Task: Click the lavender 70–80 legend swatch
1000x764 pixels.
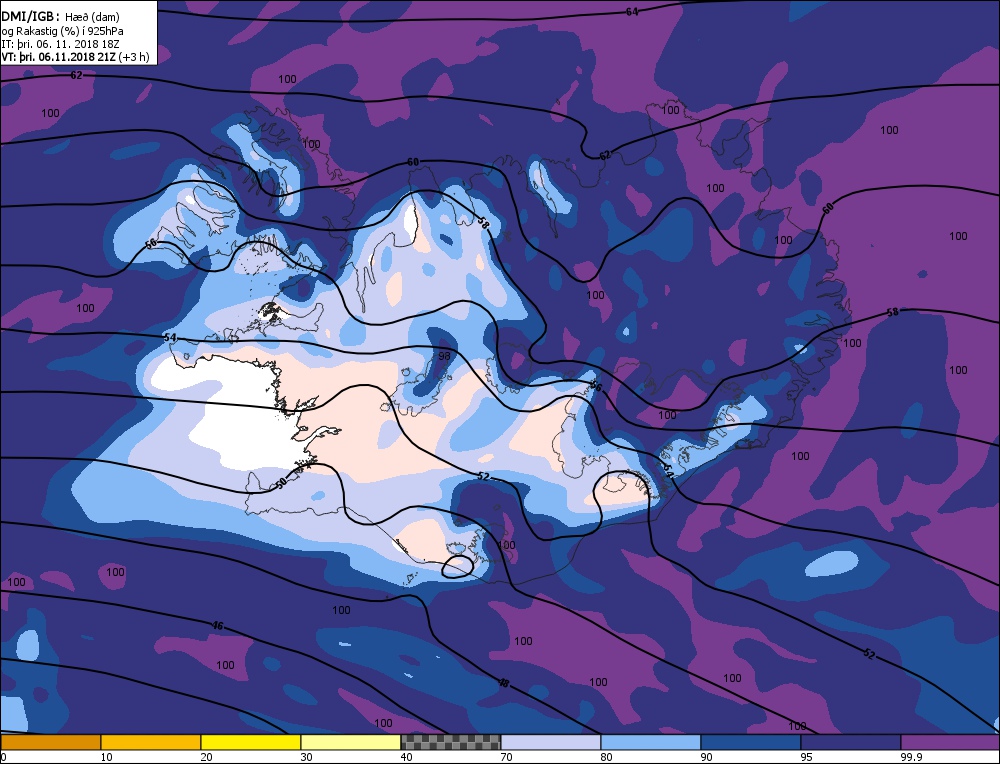Action: (550, 742)
